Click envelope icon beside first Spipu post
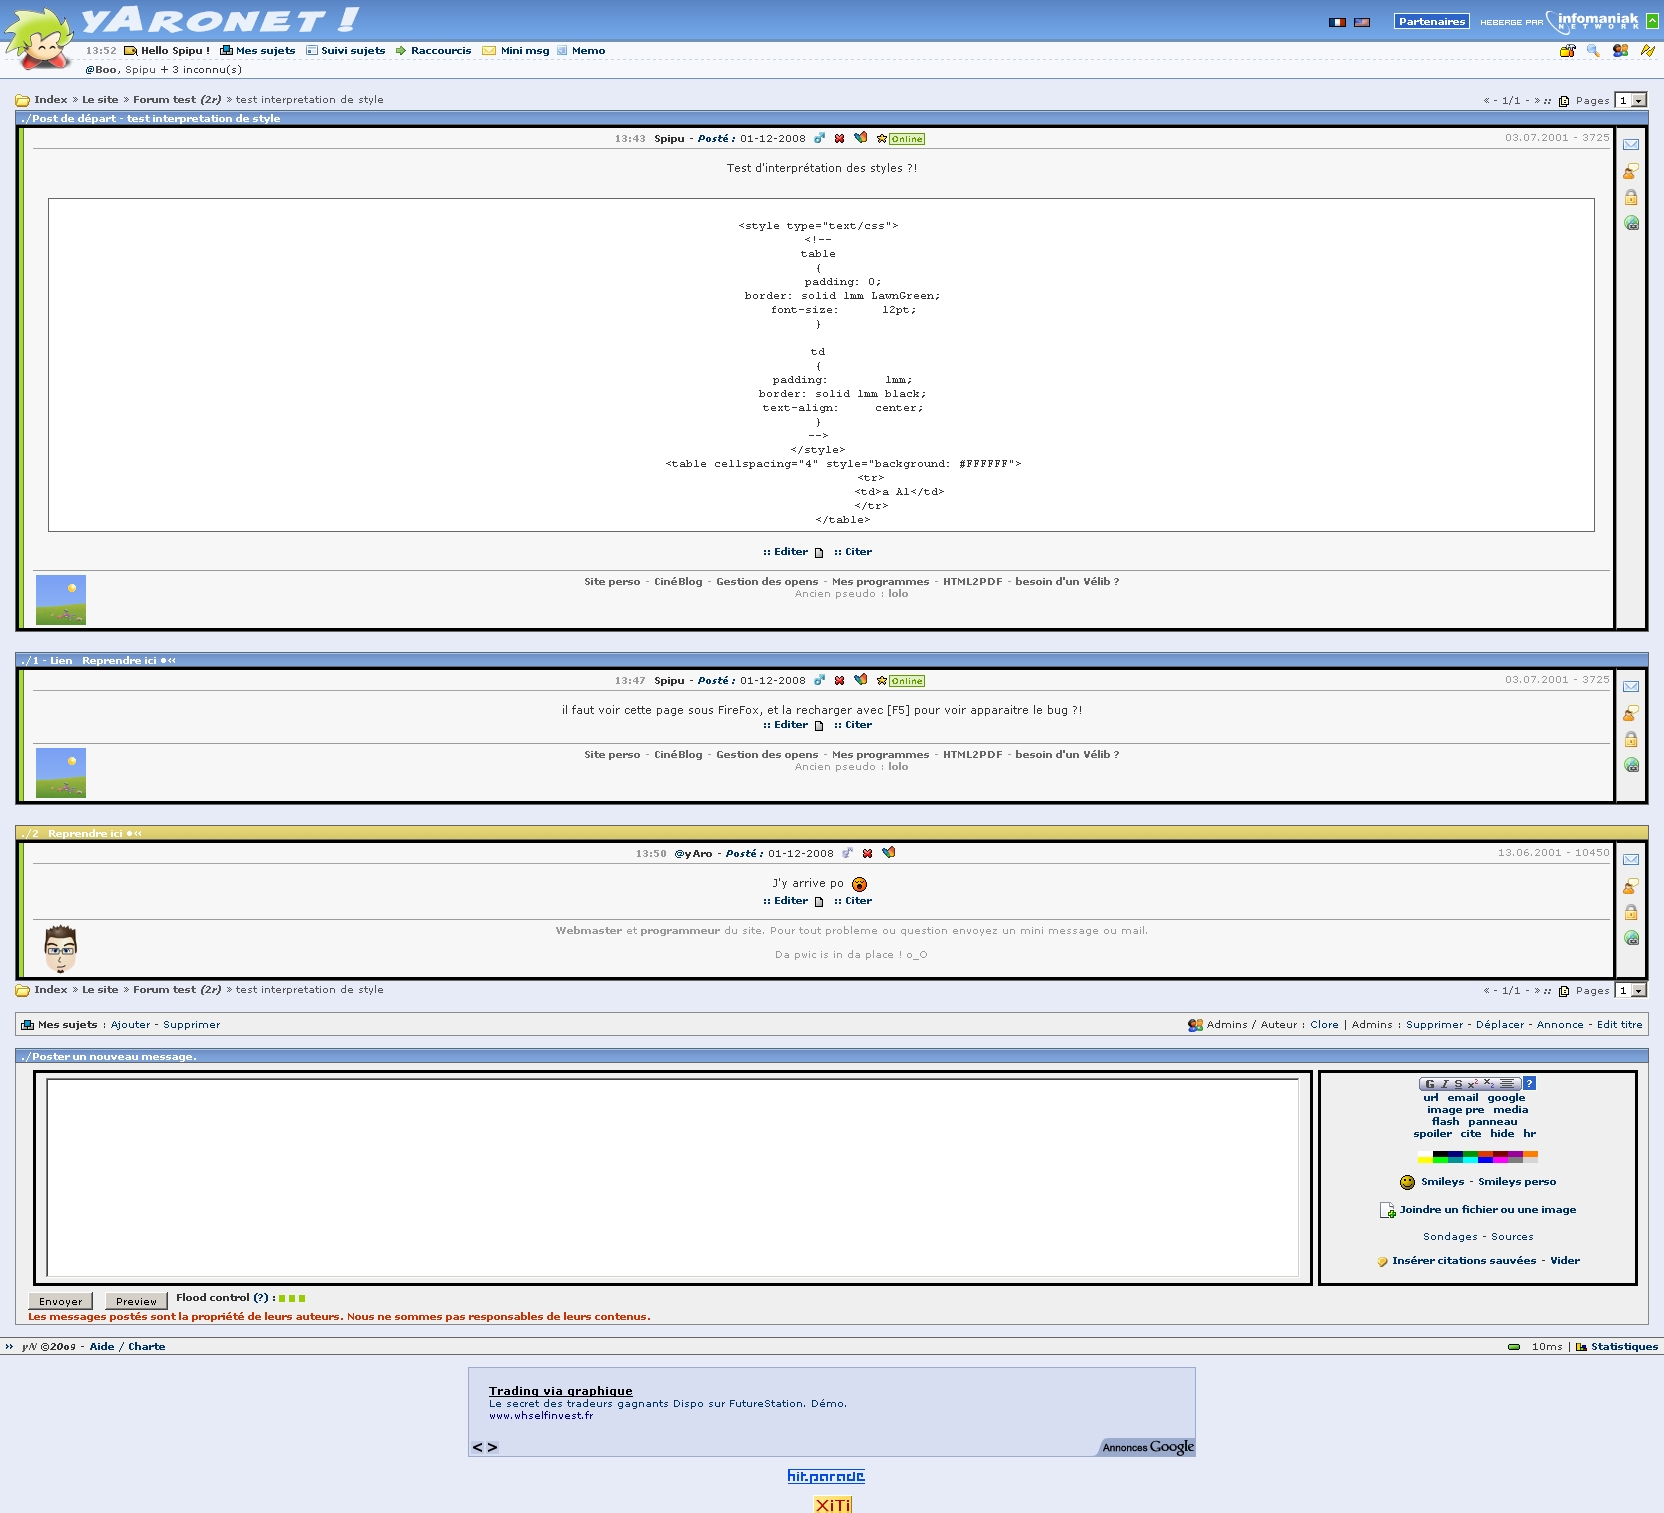1664x1513 pixels. (x=1631, y=145)
